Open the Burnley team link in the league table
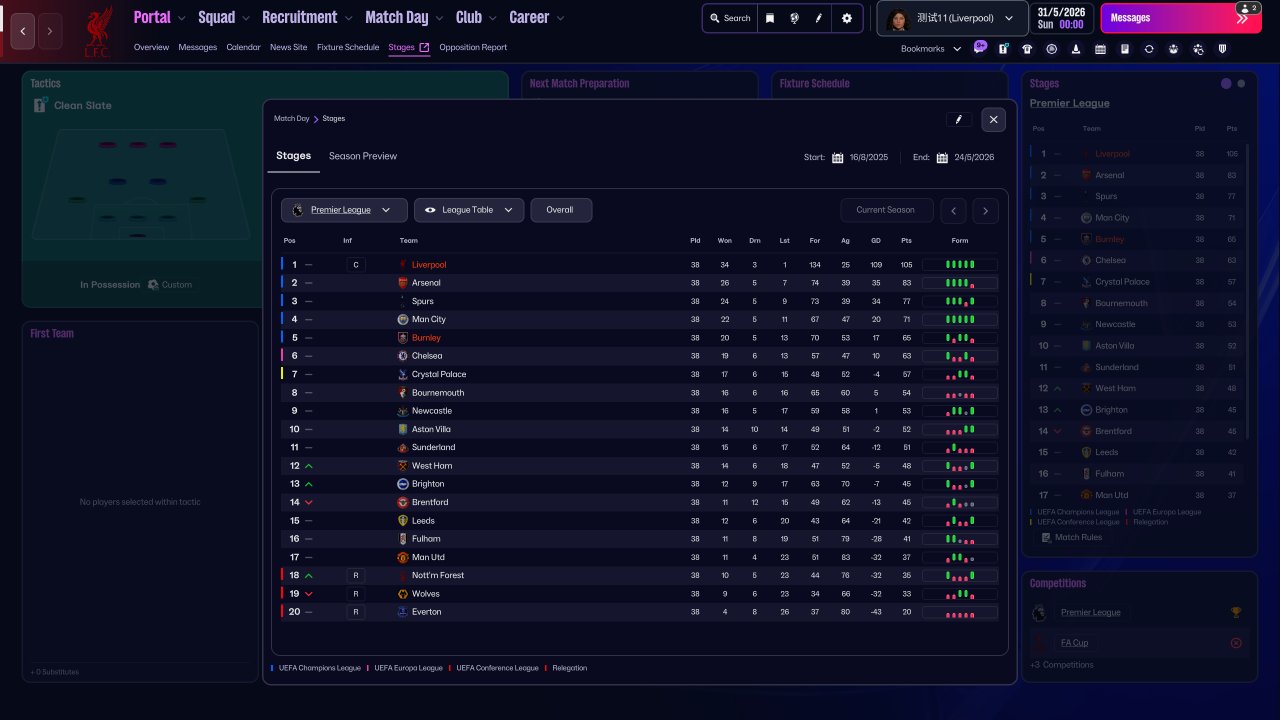This screenshot has width=1280, height=720. (x=426, y=338)
